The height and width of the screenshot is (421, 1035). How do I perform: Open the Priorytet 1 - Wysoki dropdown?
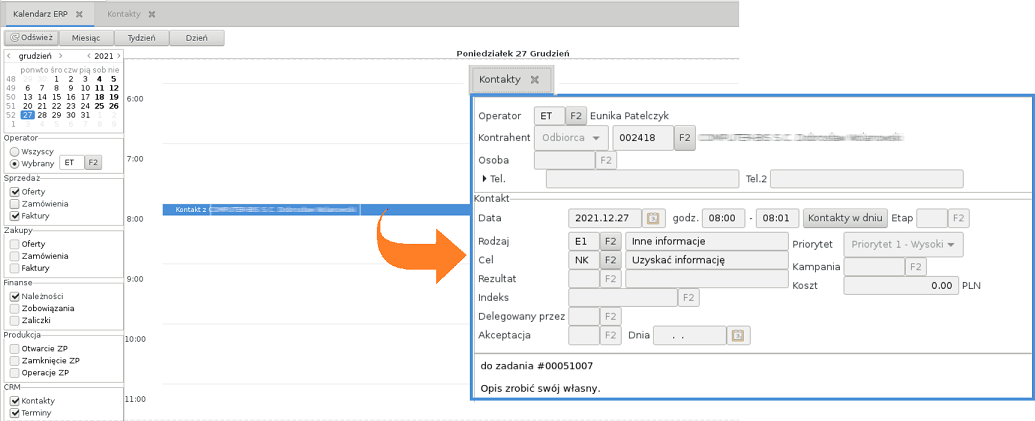[x=903, y=244]
